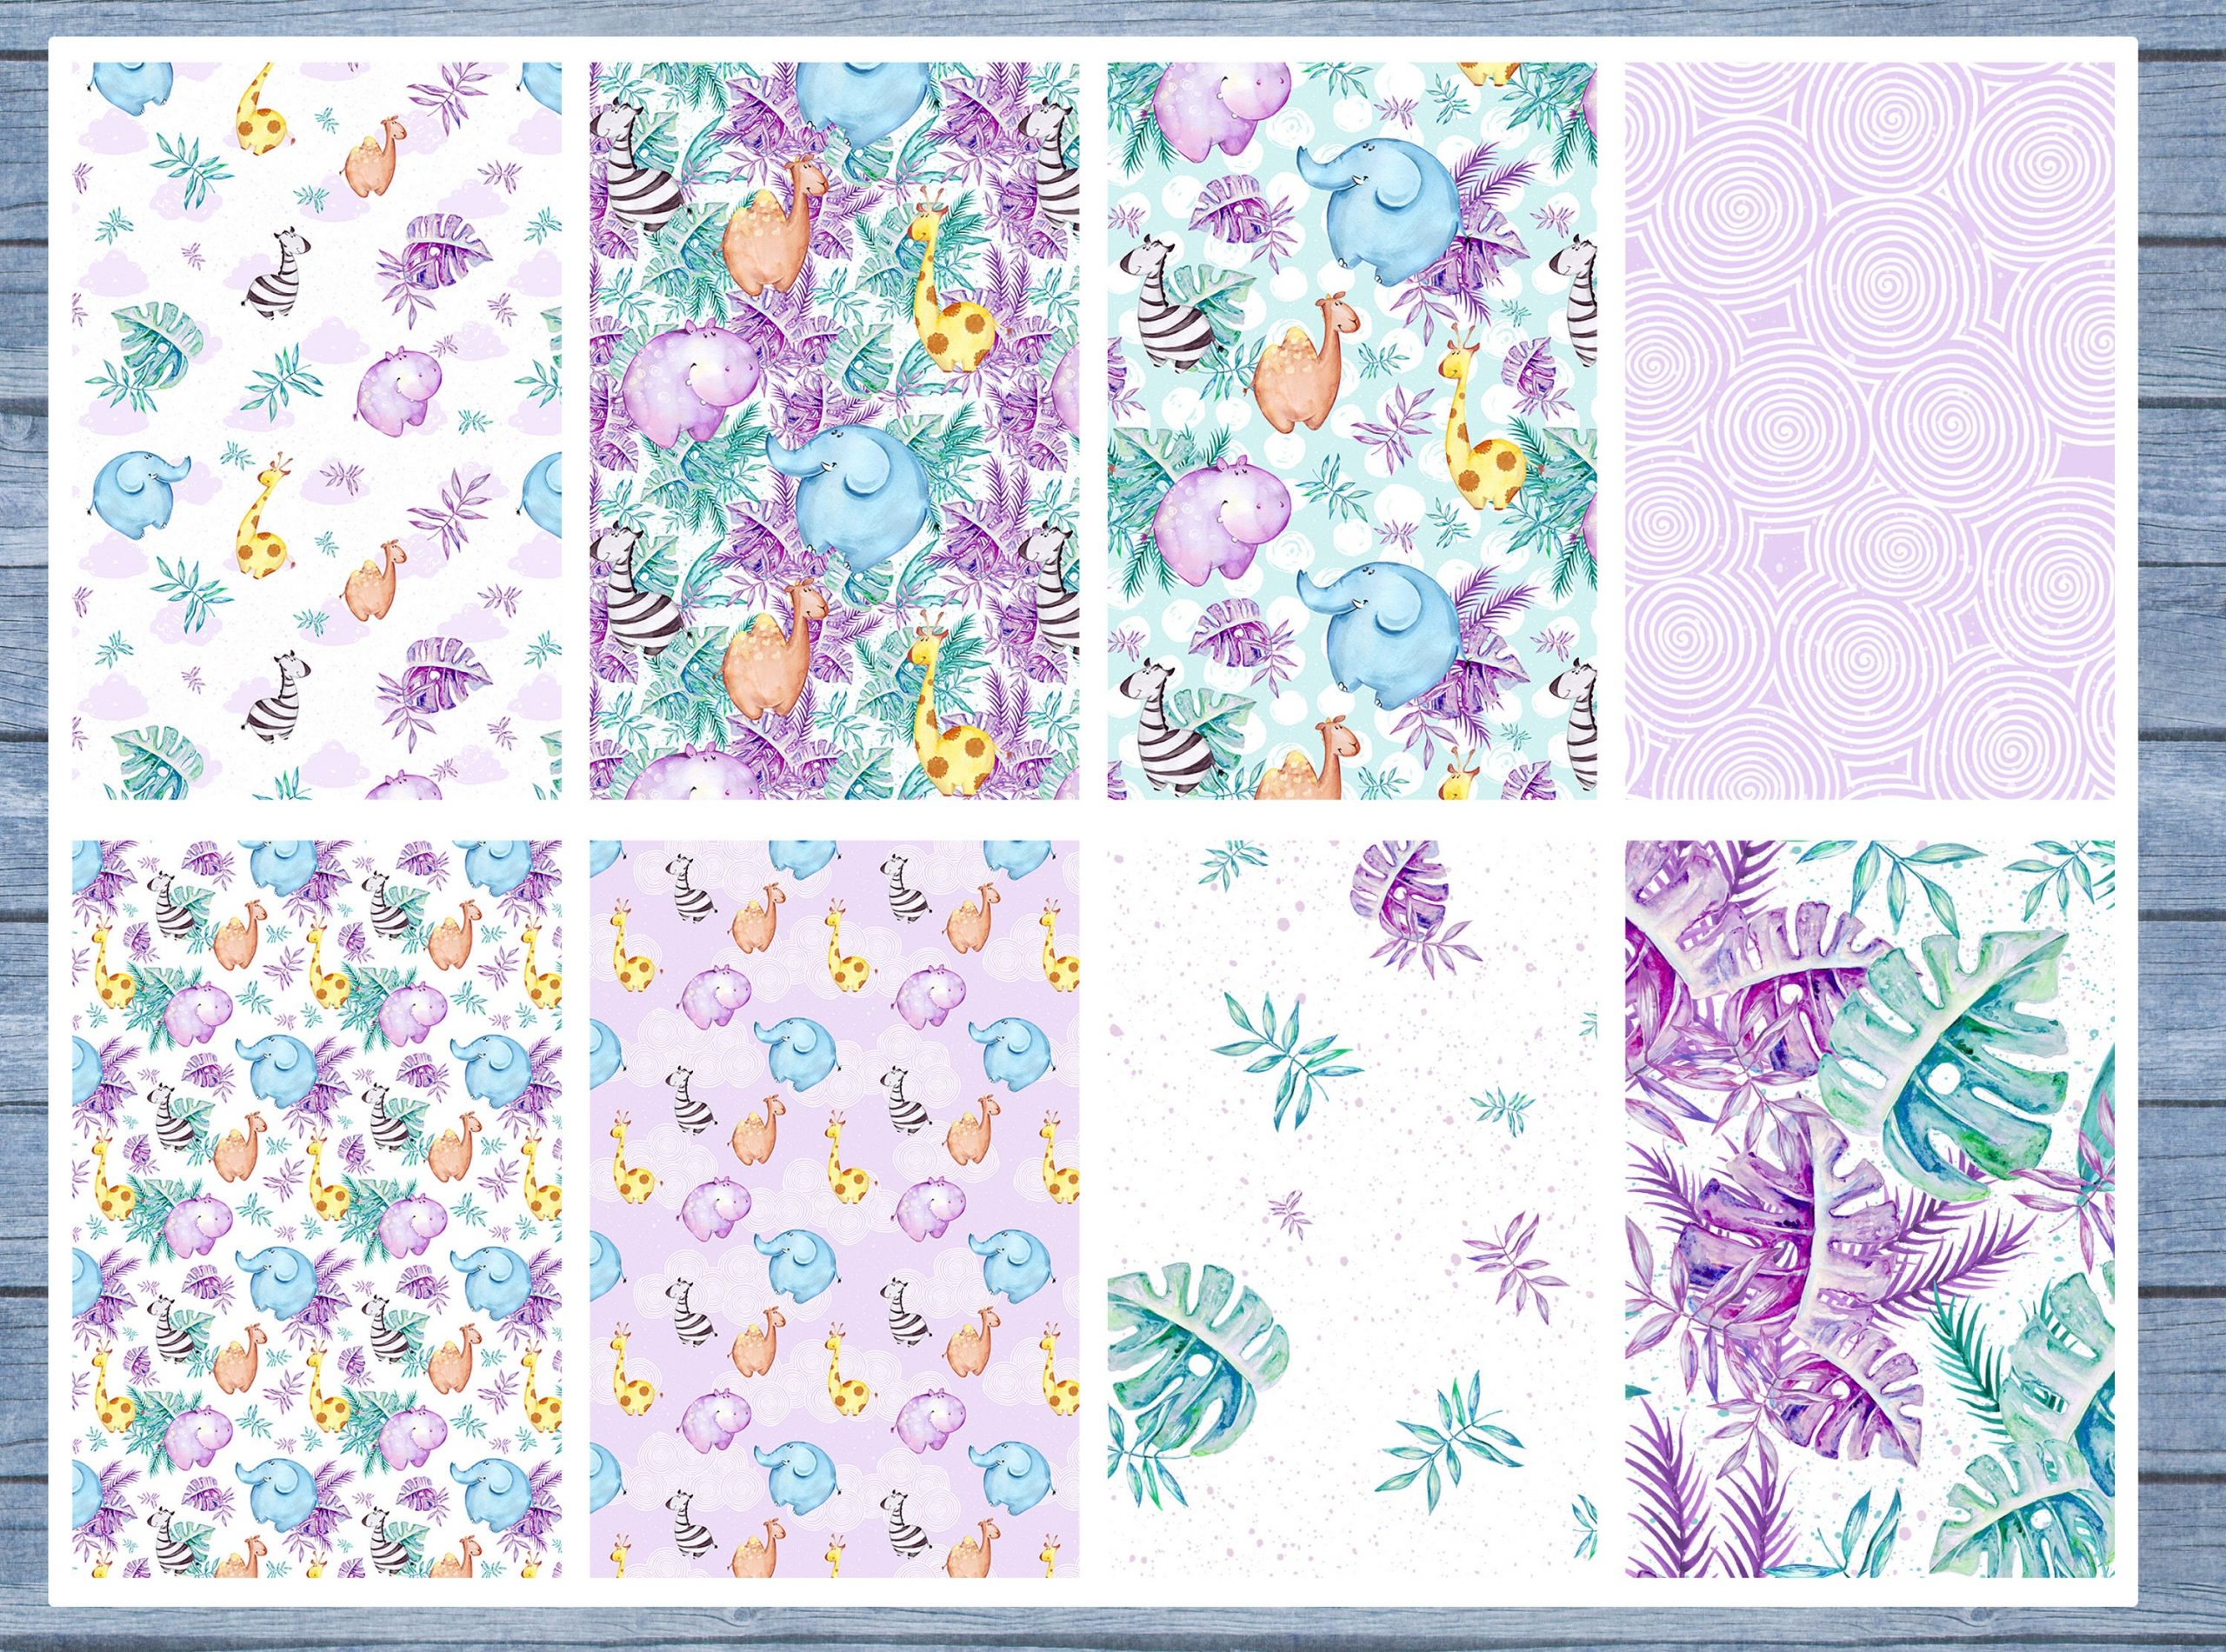Select the large tropical monstera leaves pattern

click(1870, 1210)
